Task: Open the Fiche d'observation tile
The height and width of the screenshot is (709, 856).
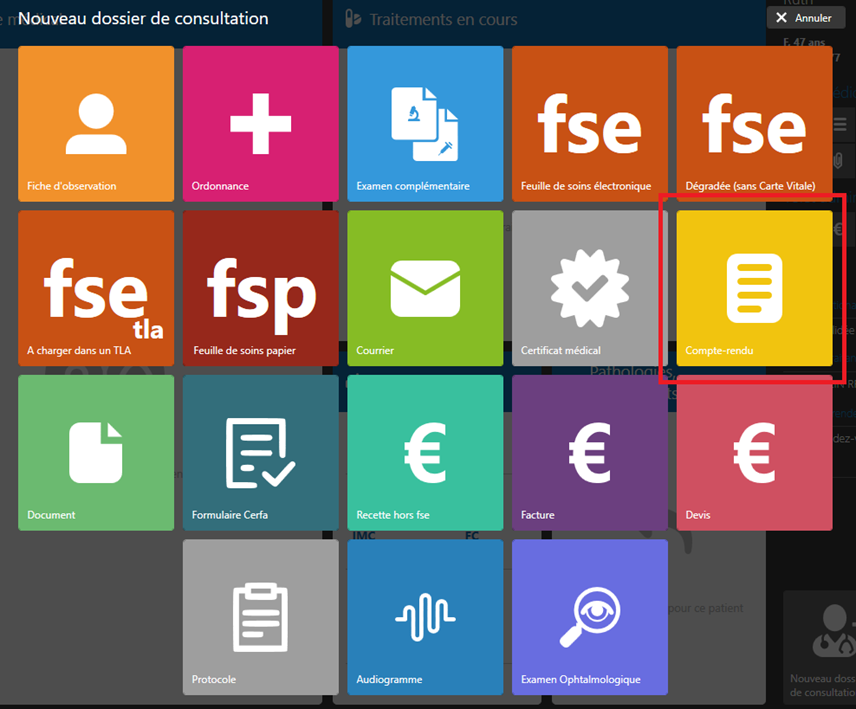Action: [96, 124]
